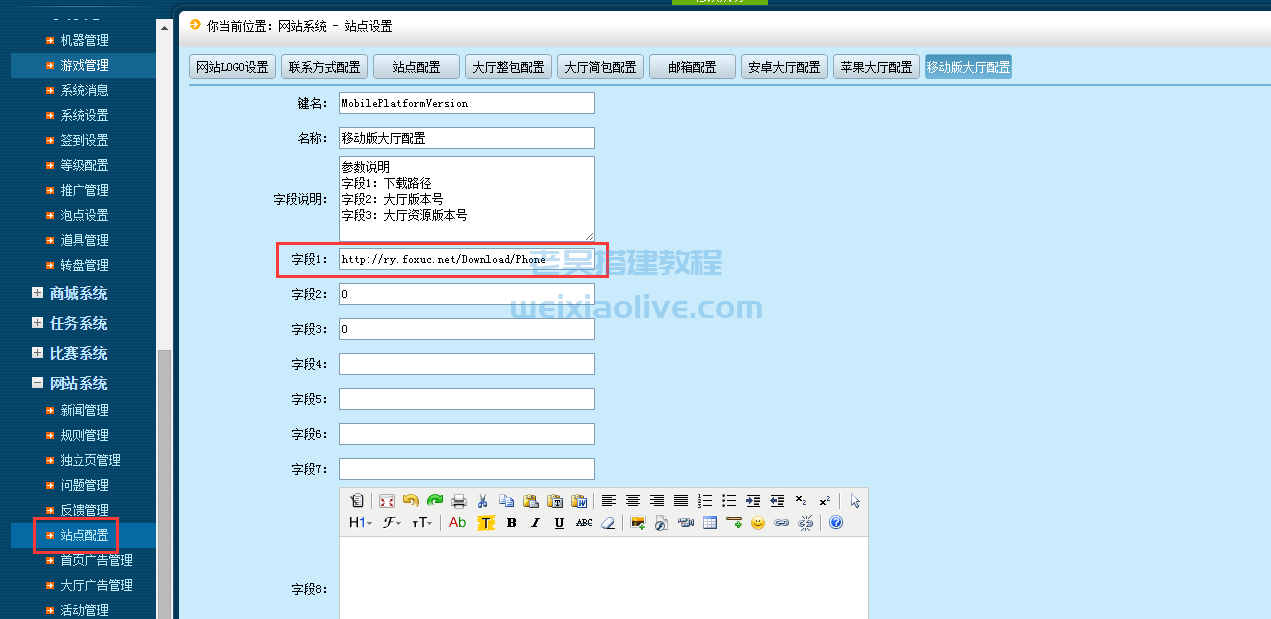
Task: Click the Insert Emoticon smiley icon
Action: tap(758, 524)
